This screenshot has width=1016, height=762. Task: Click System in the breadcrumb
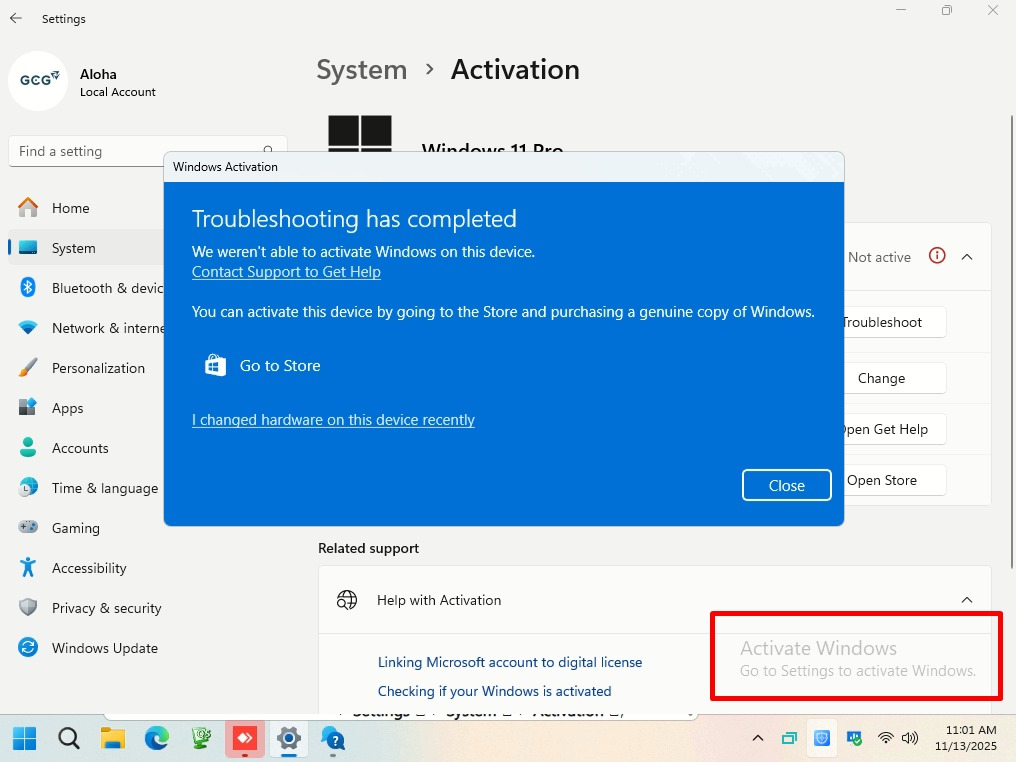pos(362,70)
